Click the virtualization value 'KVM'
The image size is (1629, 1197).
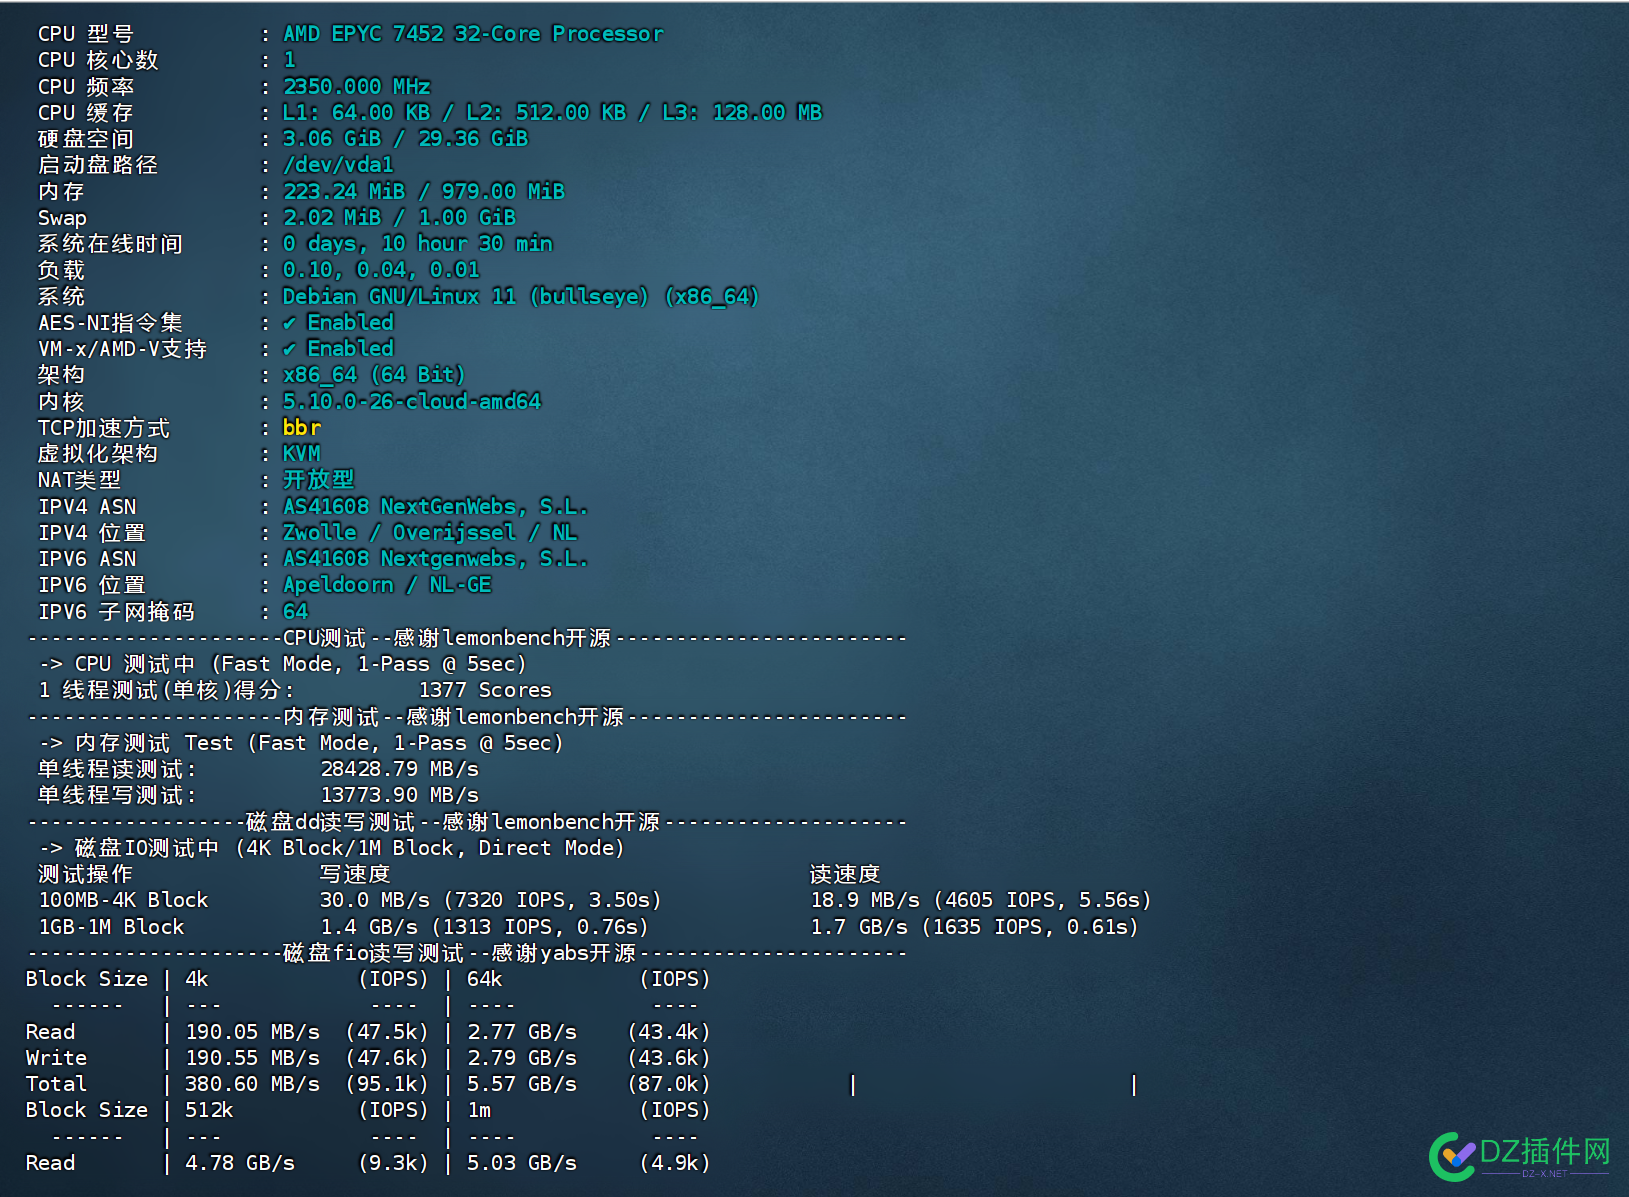301,454
